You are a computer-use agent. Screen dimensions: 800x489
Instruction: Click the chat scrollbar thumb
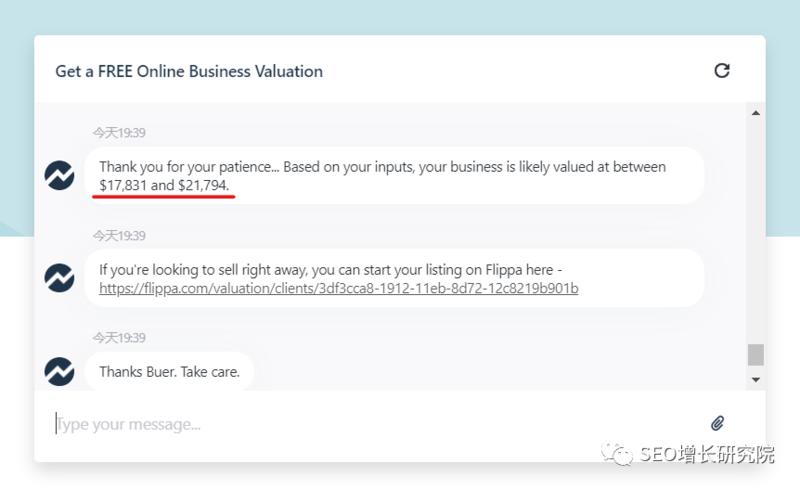point(756,354)
